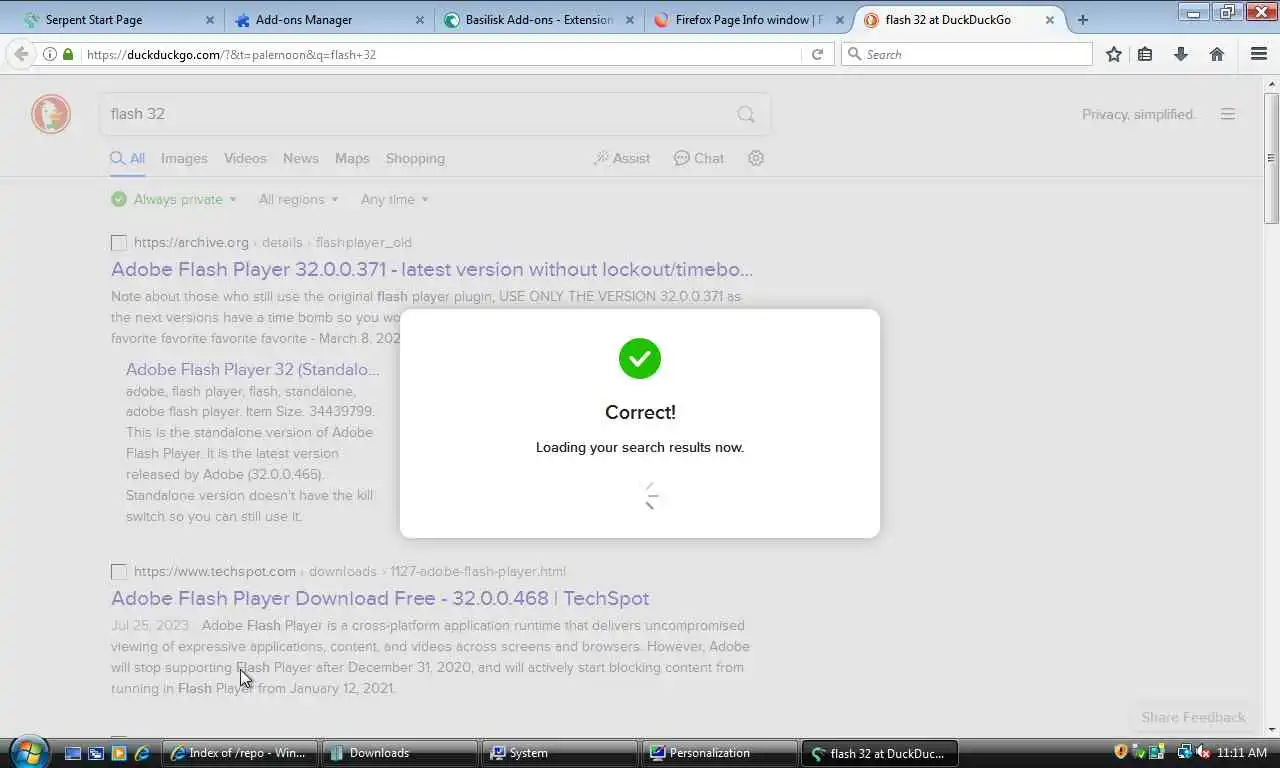This screenshot has width=1280, height=768.
Task: Open DuckDuckGo page side menu icon
Action: (1228, 114)
